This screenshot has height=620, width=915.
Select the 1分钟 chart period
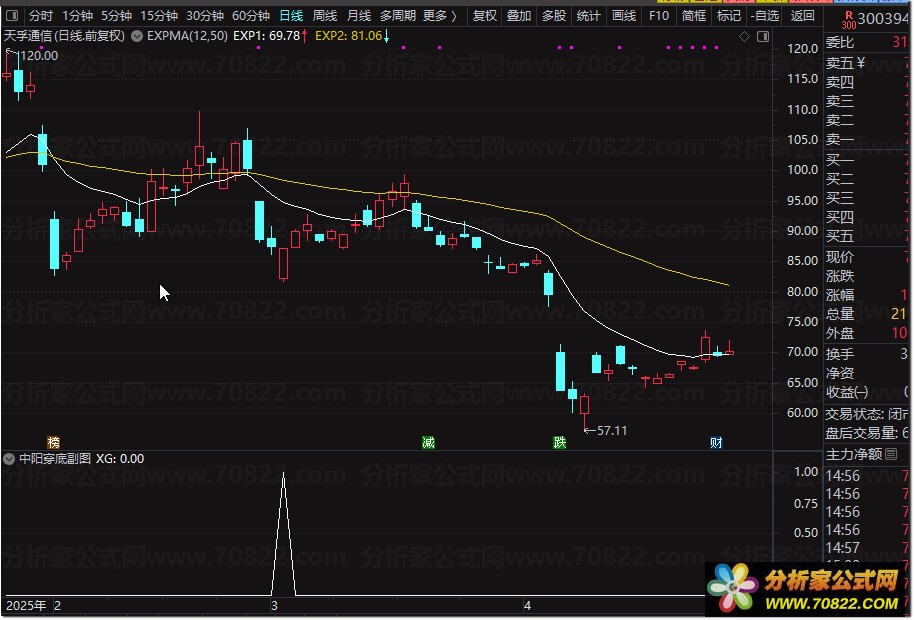tap(77, 16)
